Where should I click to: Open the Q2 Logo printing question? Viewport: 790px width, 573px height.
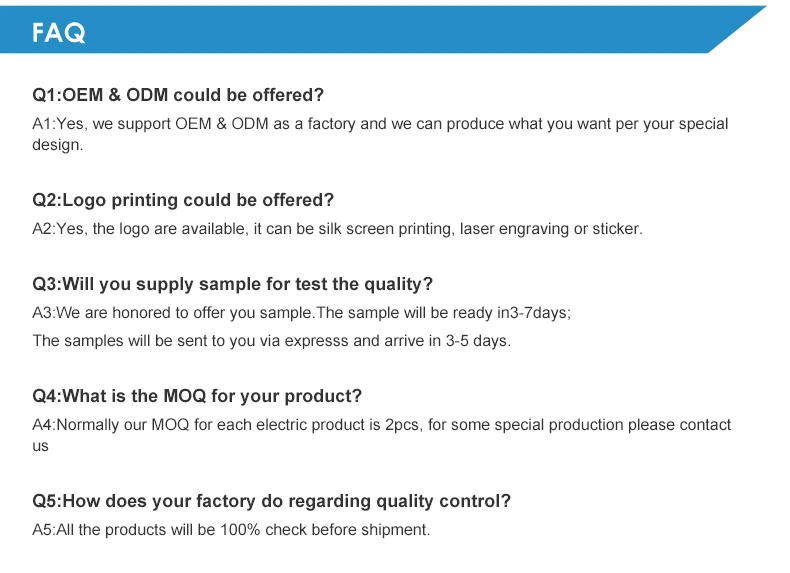[183, 200]
